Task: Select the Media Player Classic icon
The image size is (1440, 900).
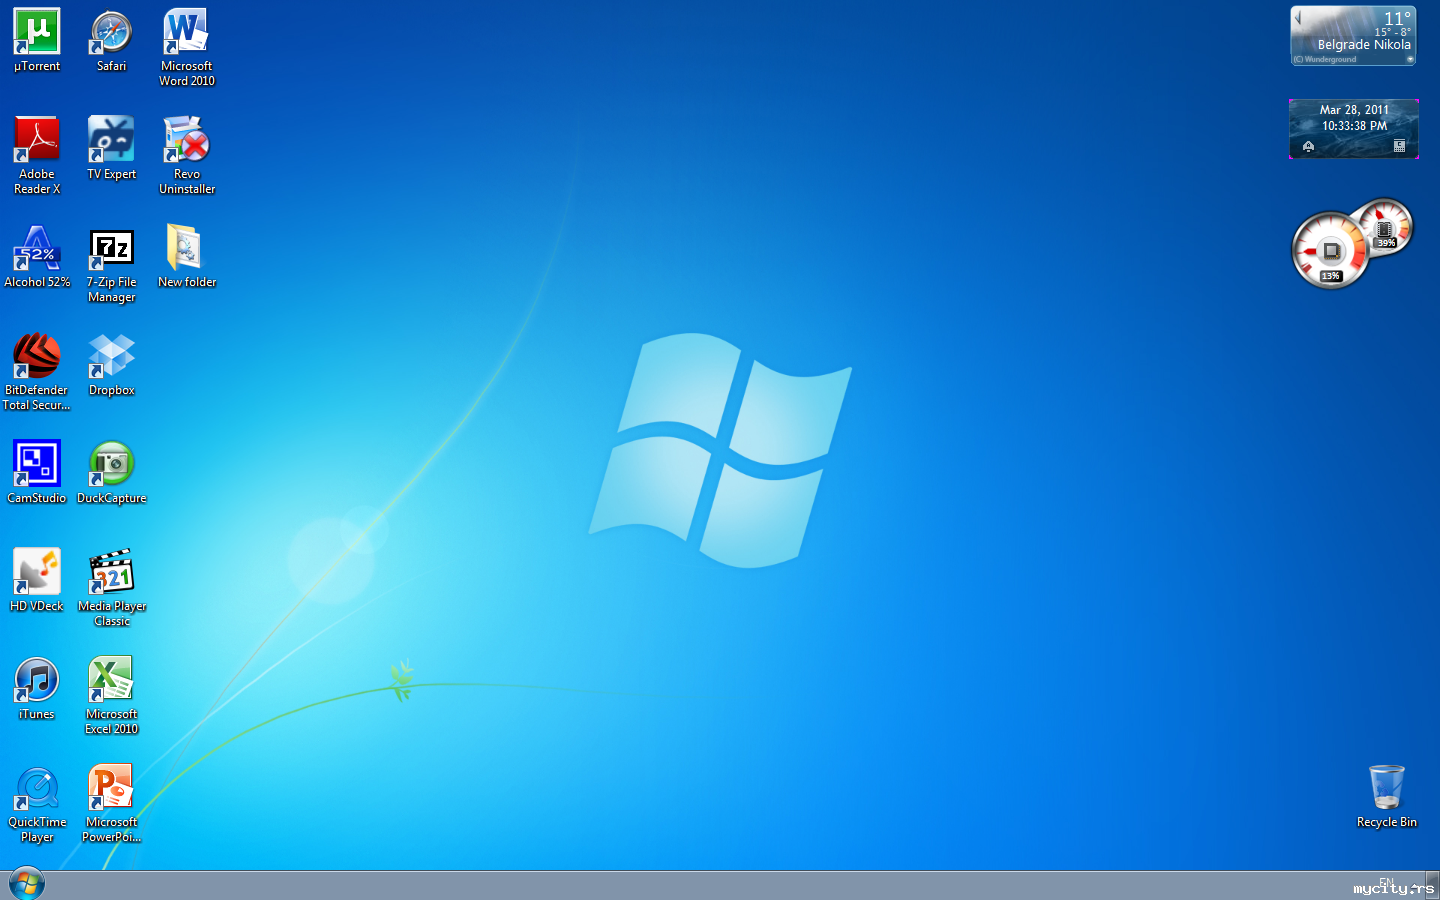Action: pyautogui.click(x=111, y=587)
